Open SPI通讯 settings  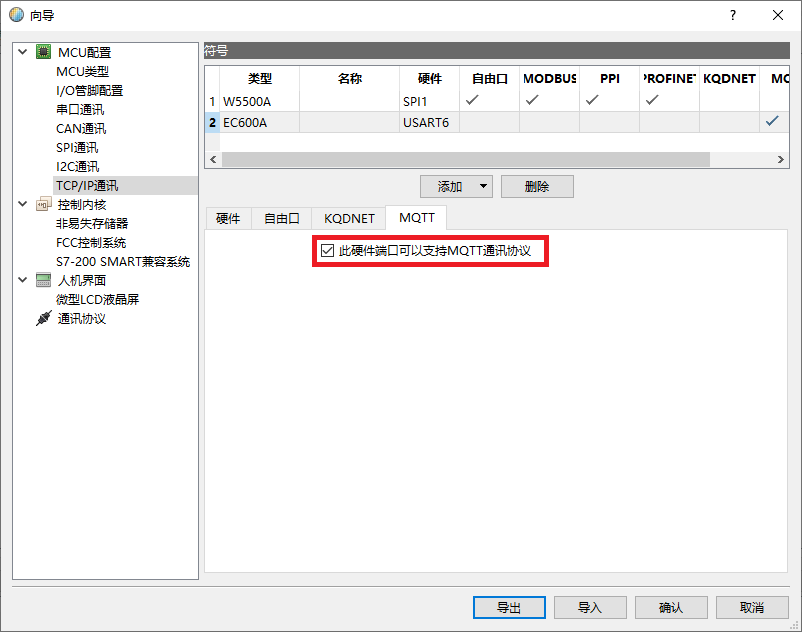click(x=77, y=147)
